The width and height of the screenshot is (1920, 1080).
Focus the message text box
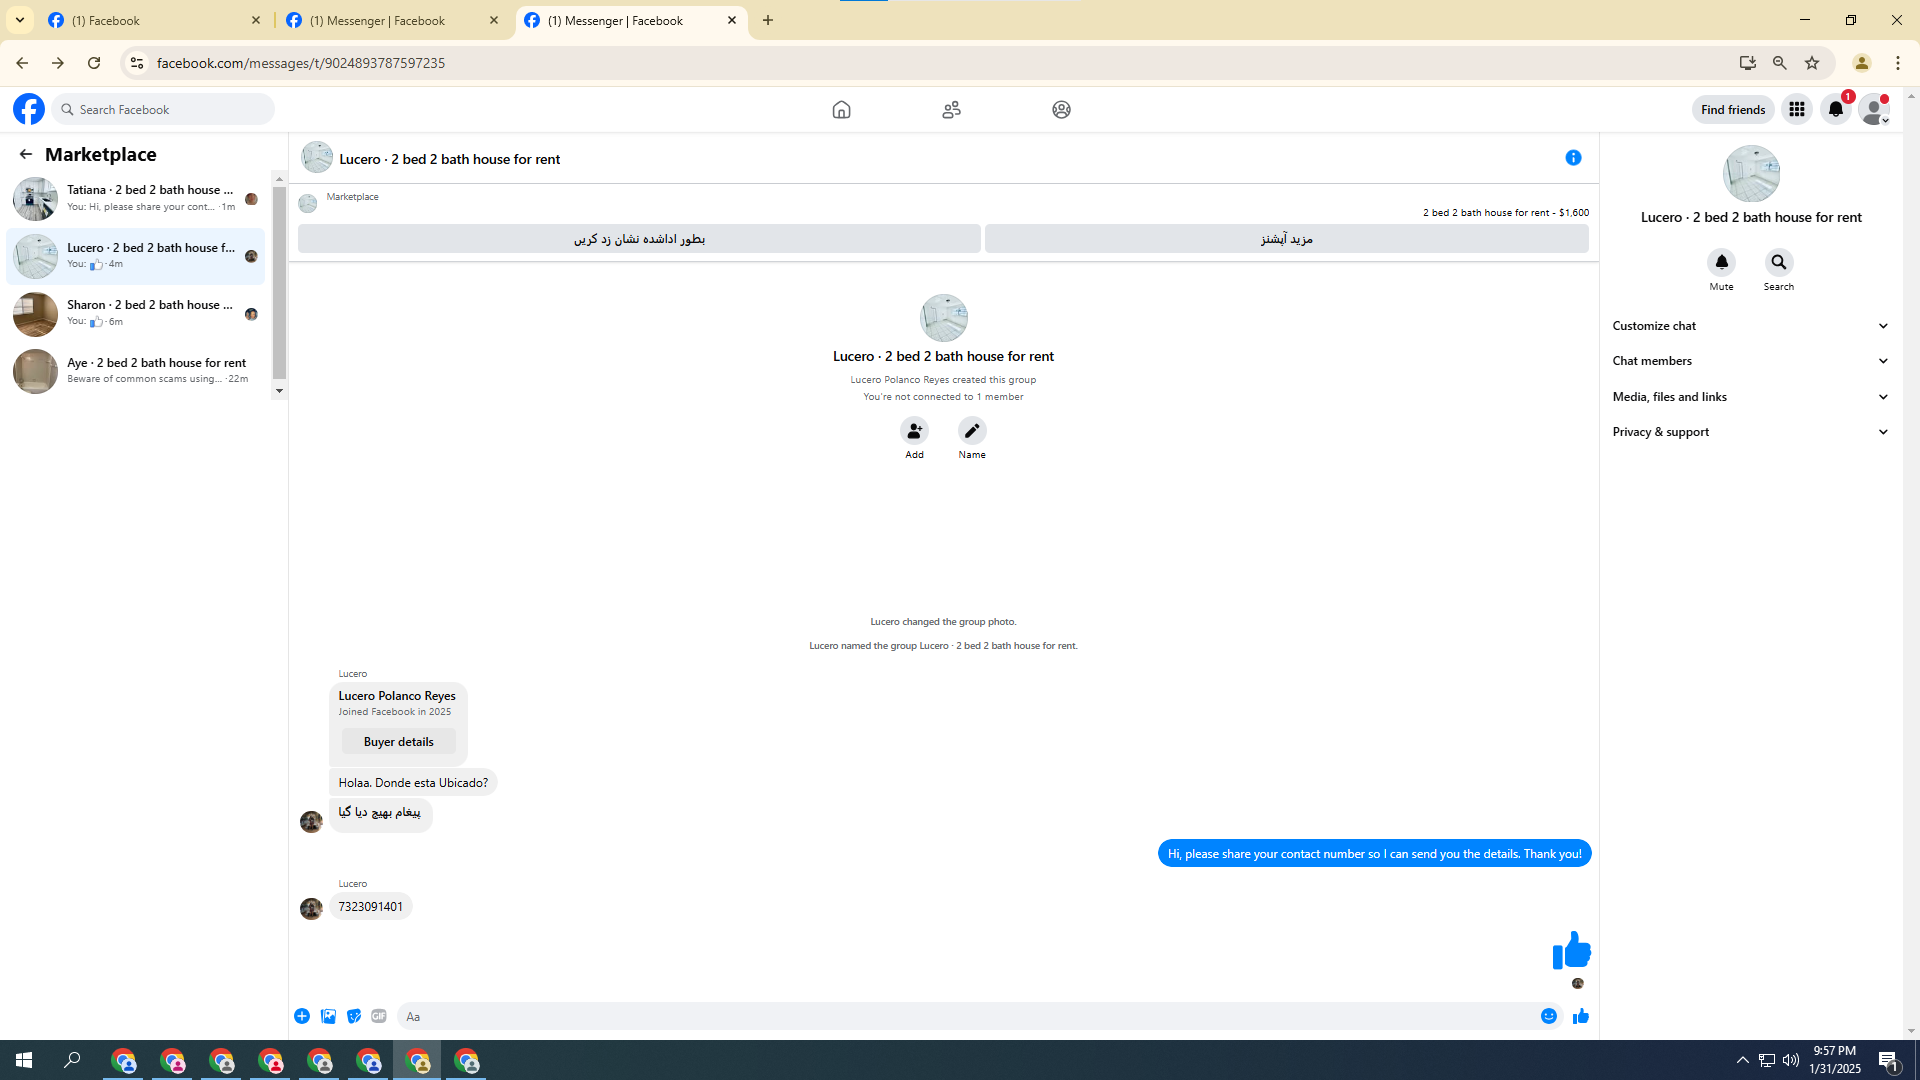pos(968,1016)
